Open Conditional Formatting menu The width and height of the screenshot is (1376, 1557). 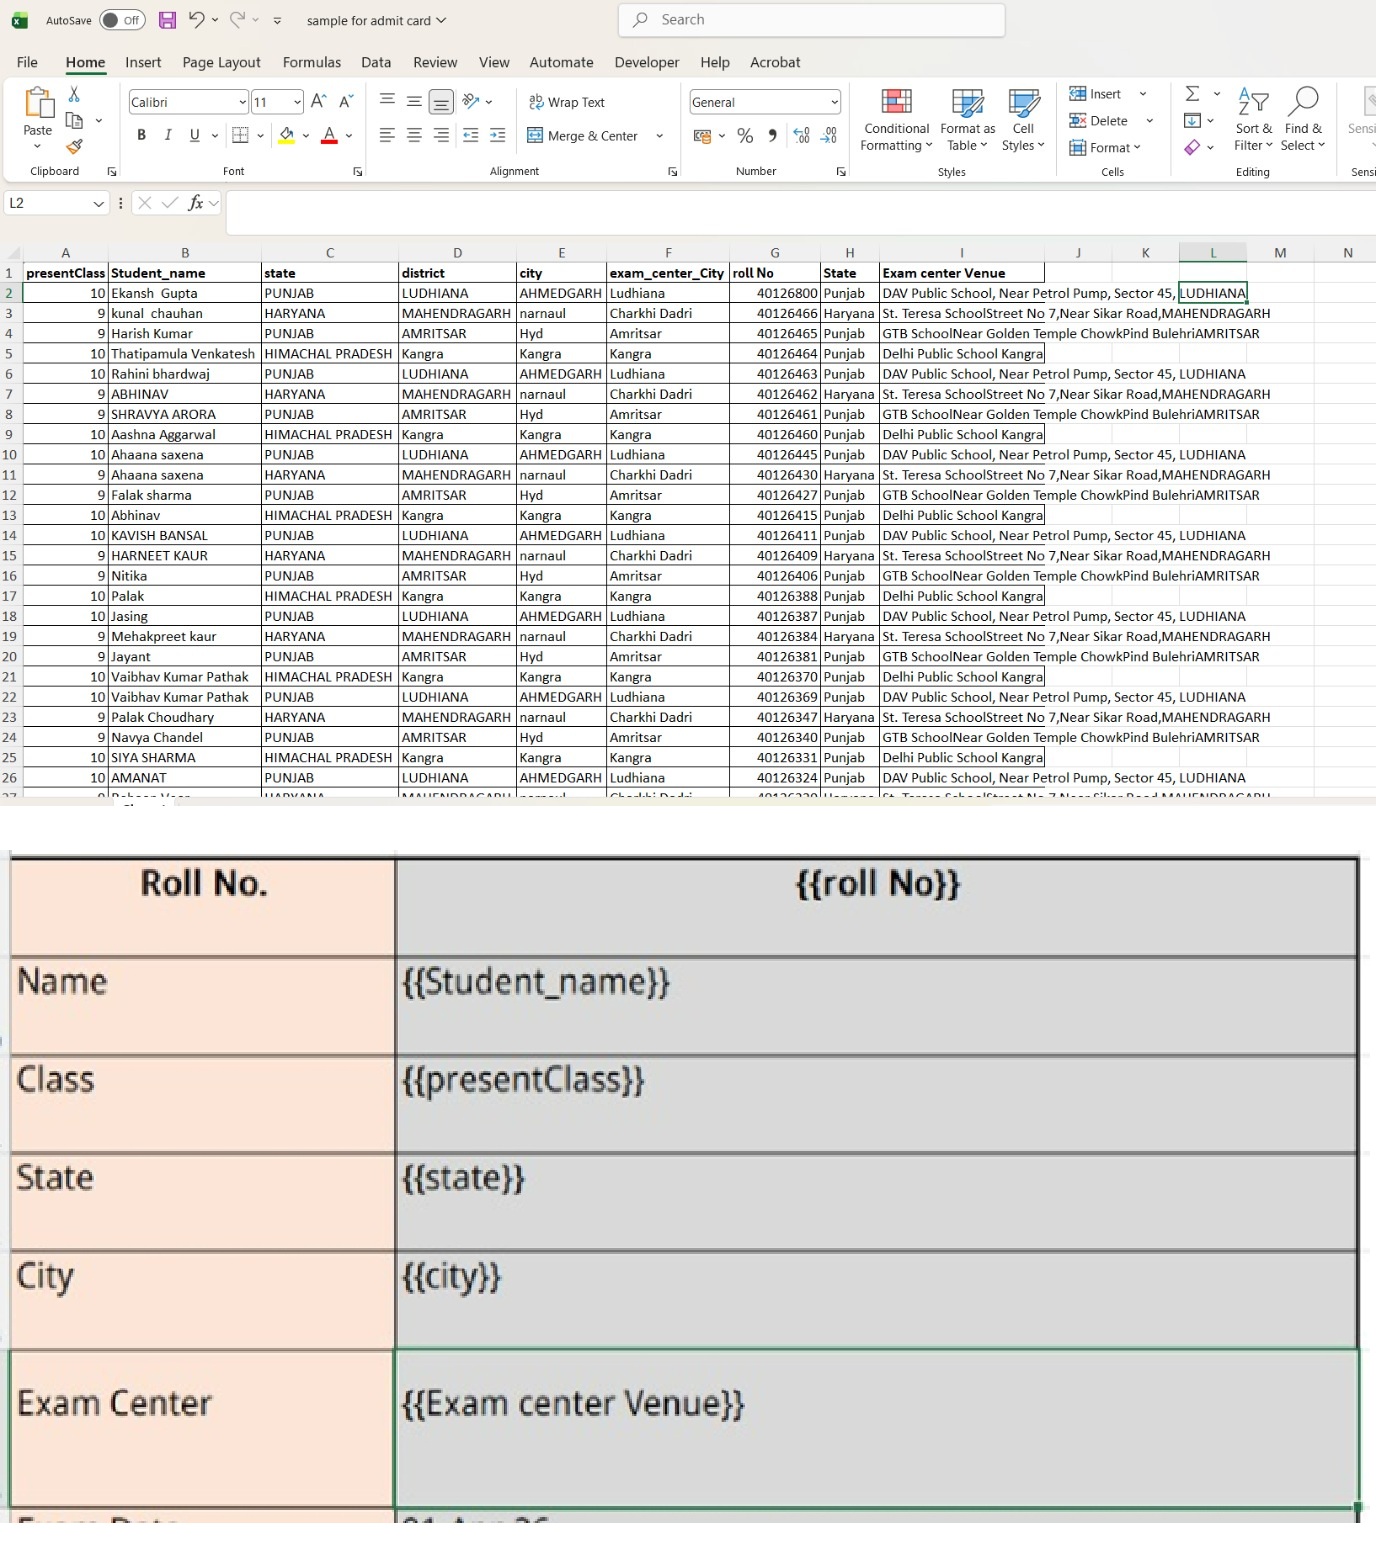click(x=896, y=120)
